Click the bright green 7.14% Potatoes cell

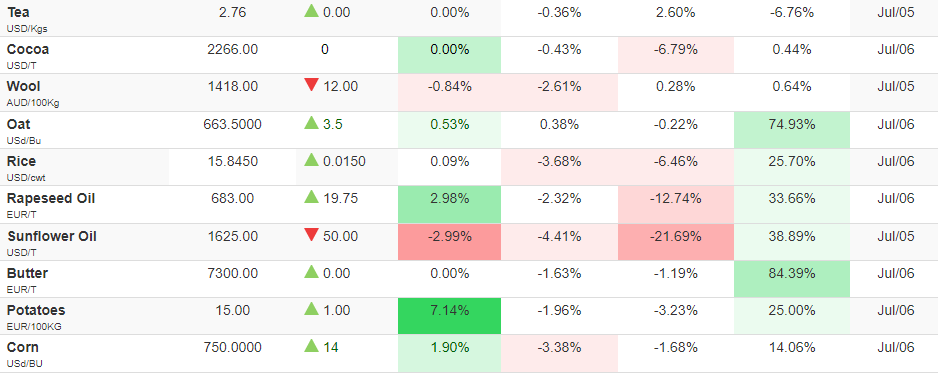[x=449, y=316]
